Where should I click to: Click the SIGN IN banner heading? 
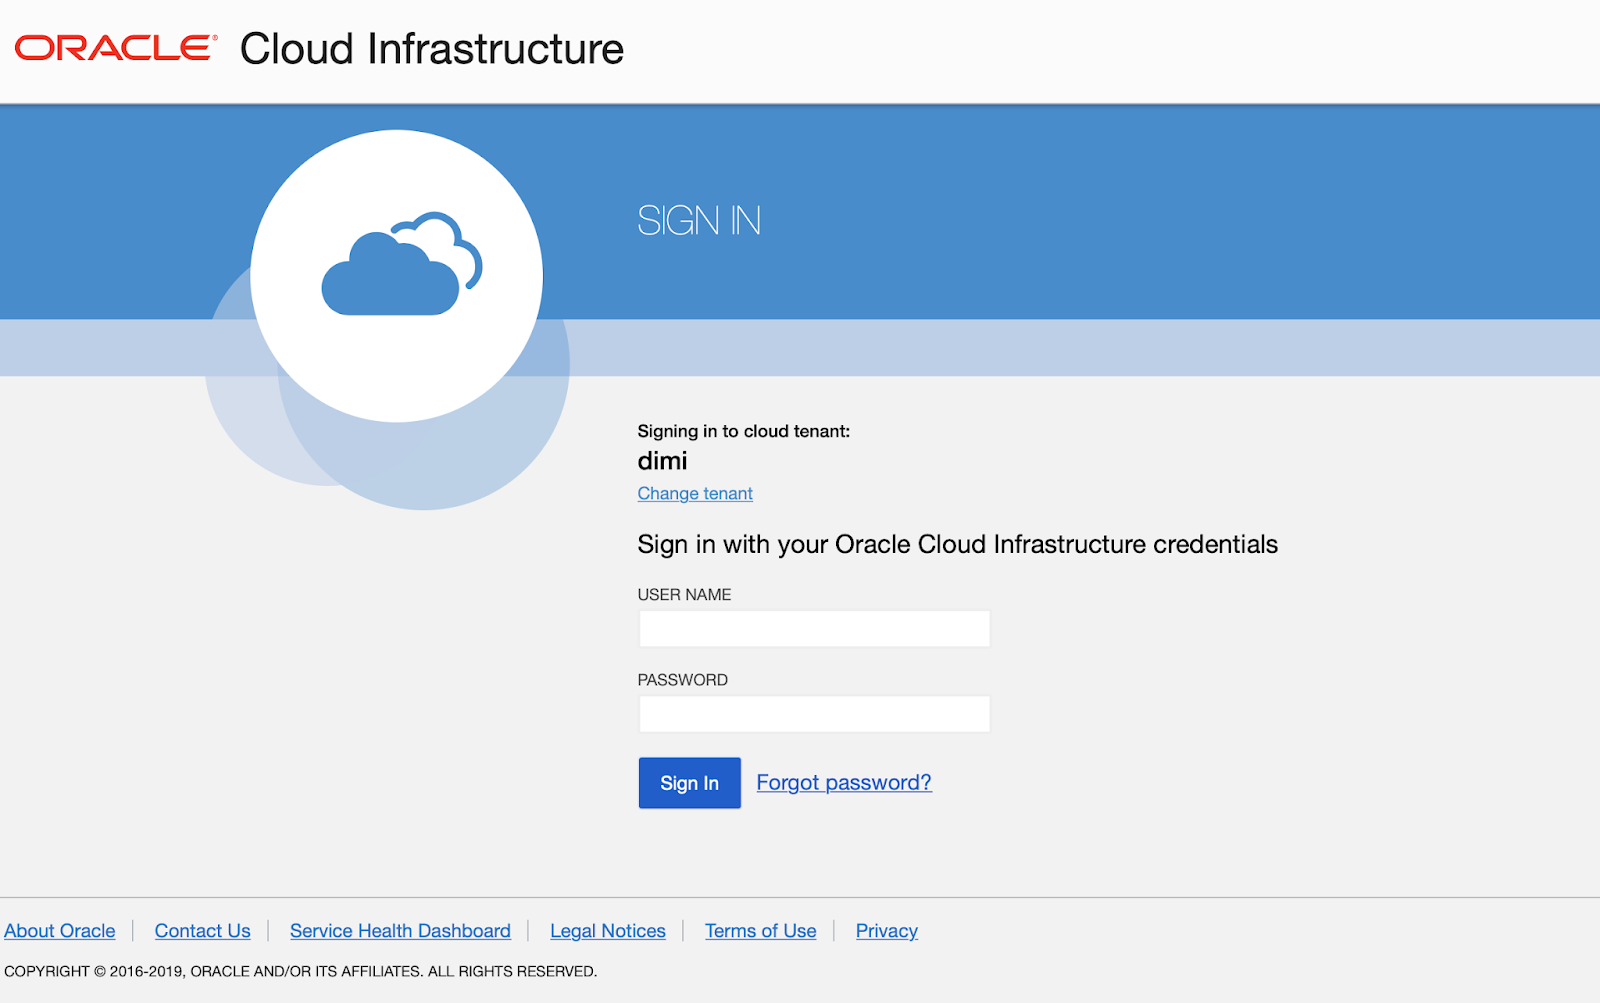(699, 221)
